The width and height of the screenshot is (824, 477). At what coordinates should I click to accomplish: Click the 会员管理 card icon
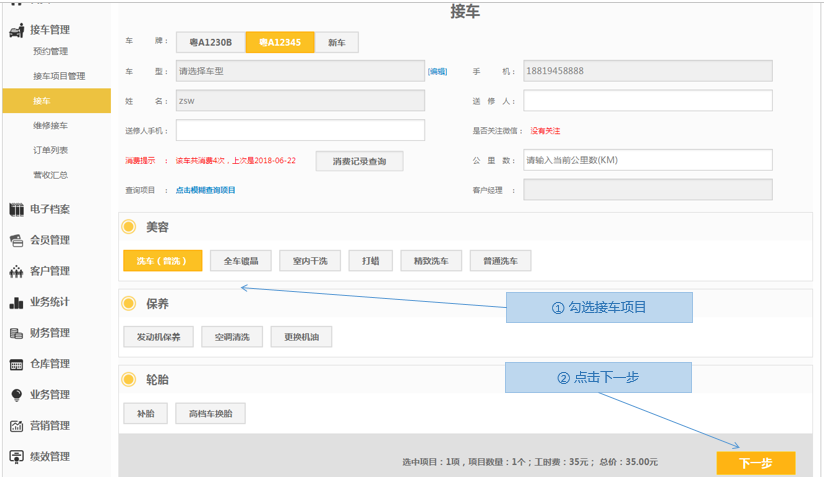coord(16,240)
